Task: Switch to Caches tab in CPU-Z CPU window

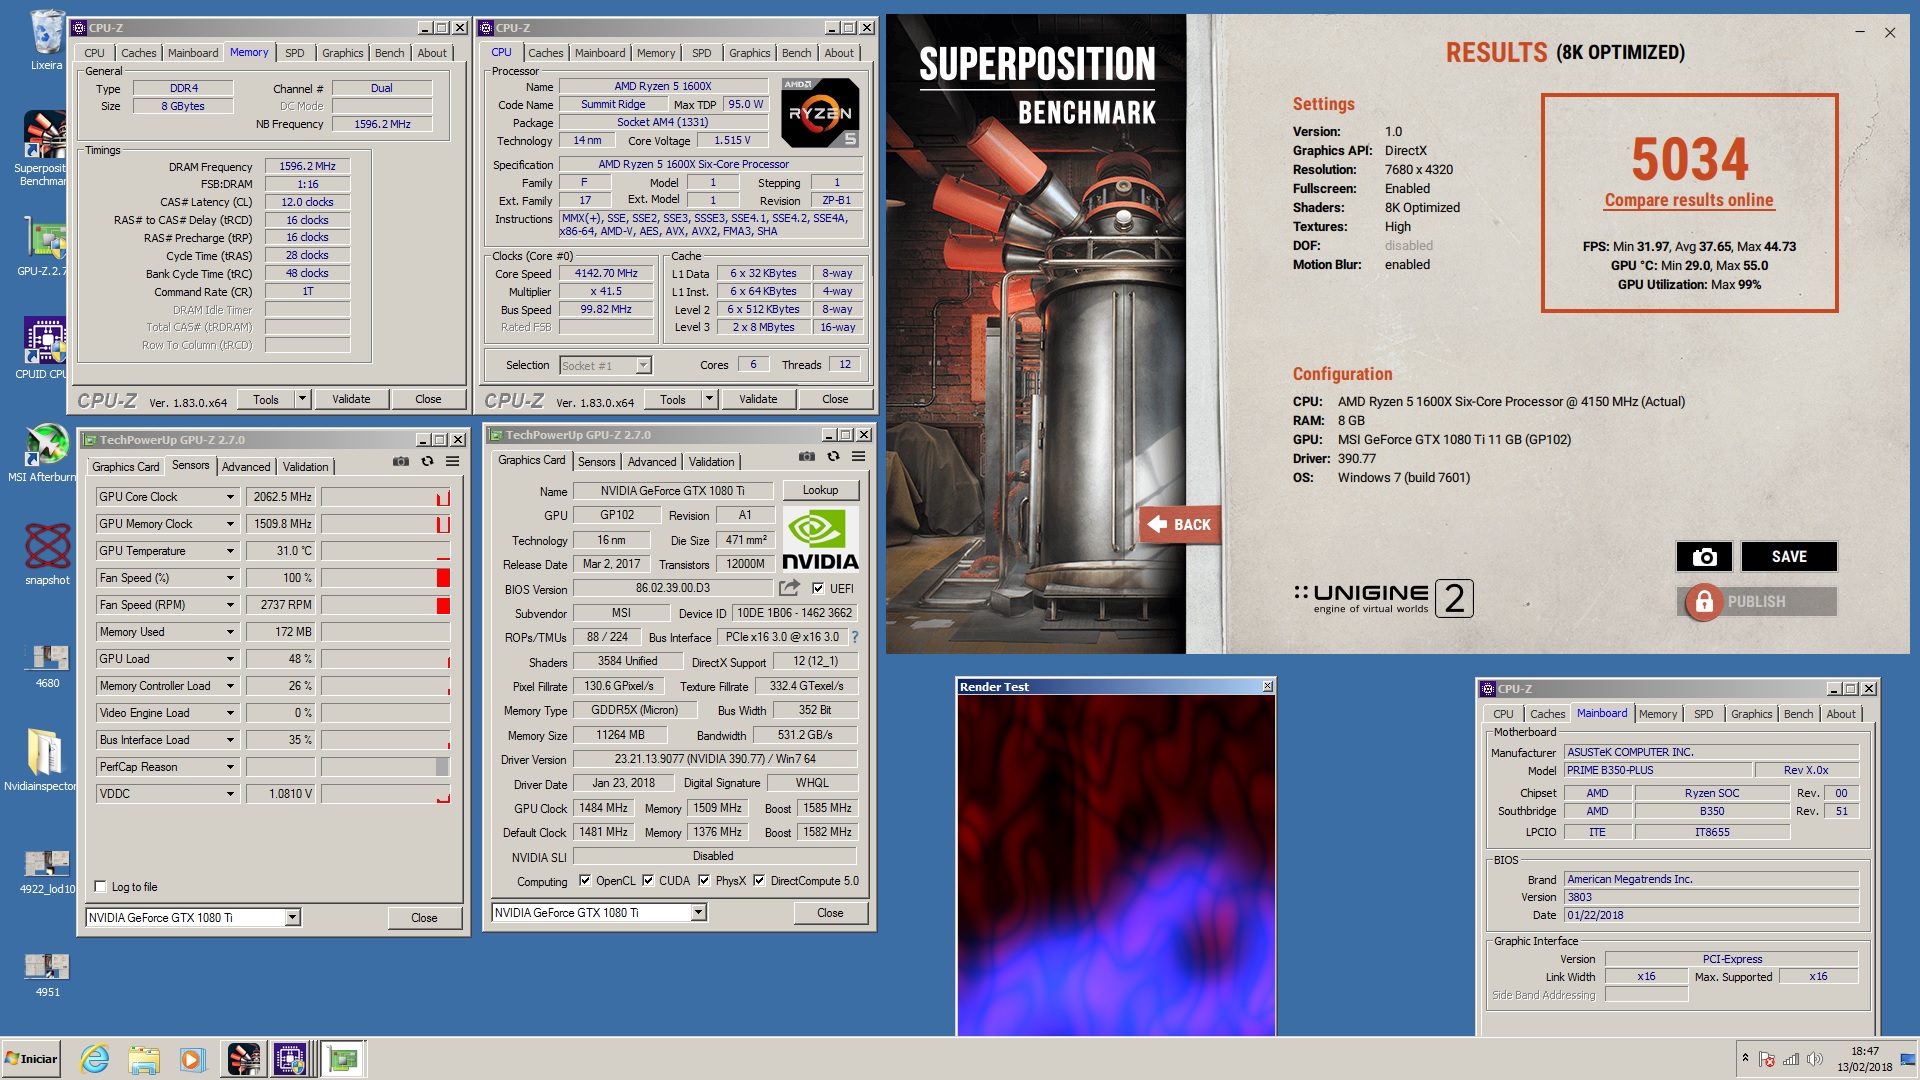Action: click(546, 53)
